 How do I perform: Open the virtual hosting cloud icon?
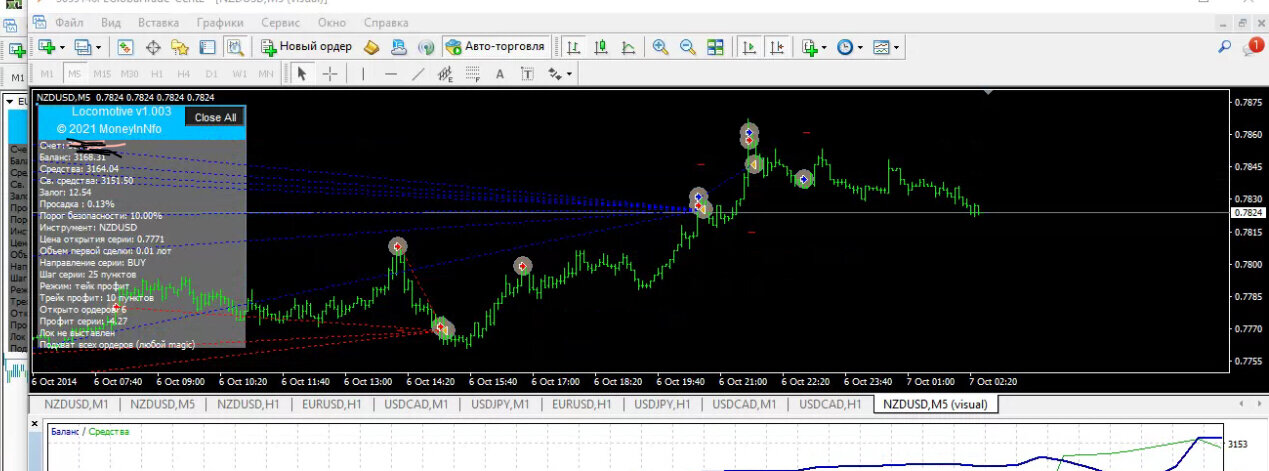click(399, 47)
